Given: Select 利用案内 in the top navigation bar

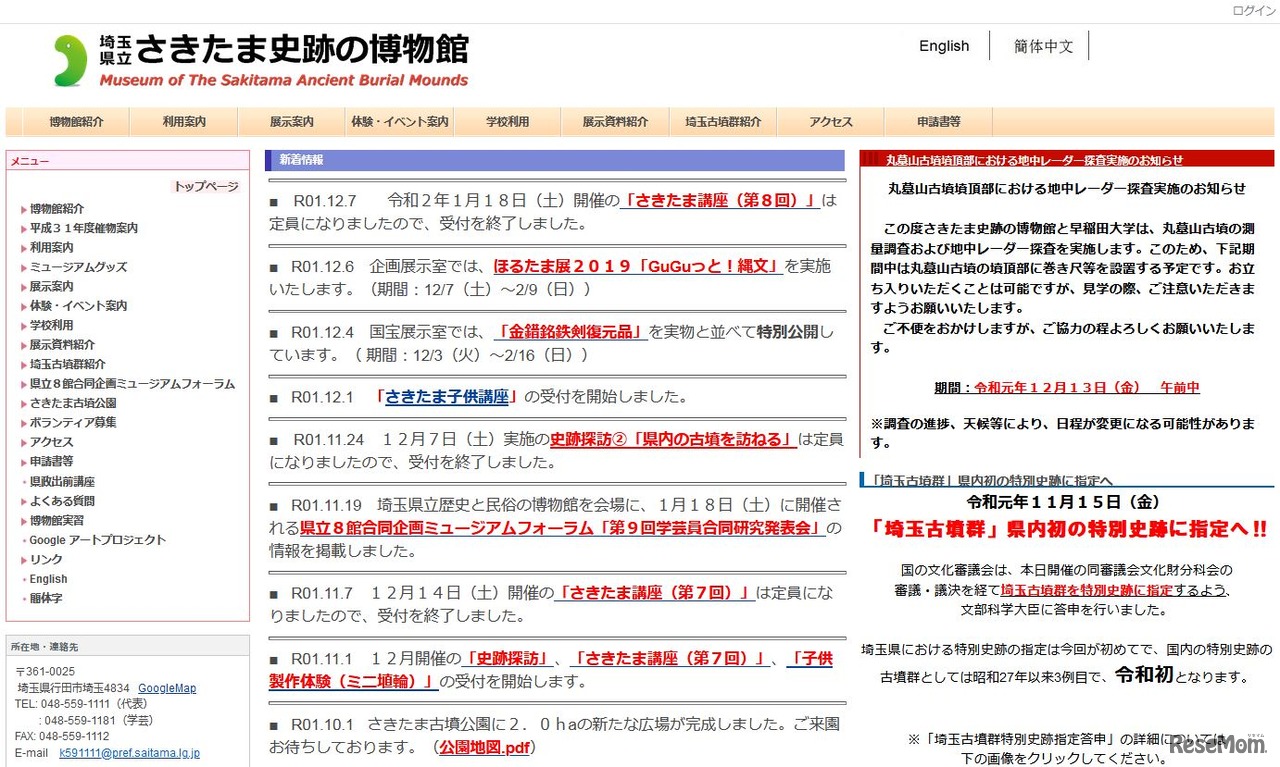Looking at the screenshot, I should (183, 121).
